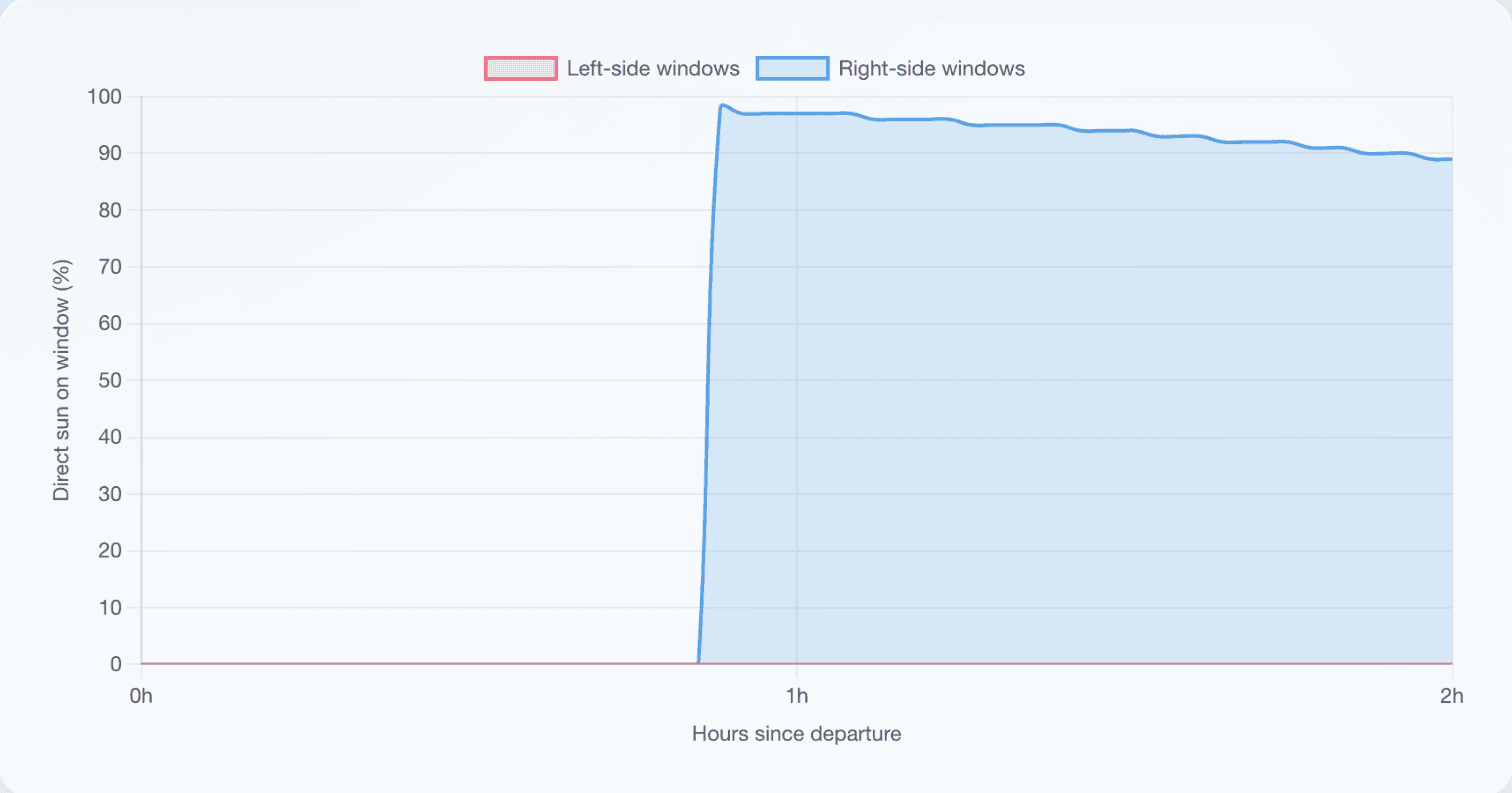Click the Direct sun on window axis title
The height and width of the screenshot is (793, 1512).
[x=62, y=381]
